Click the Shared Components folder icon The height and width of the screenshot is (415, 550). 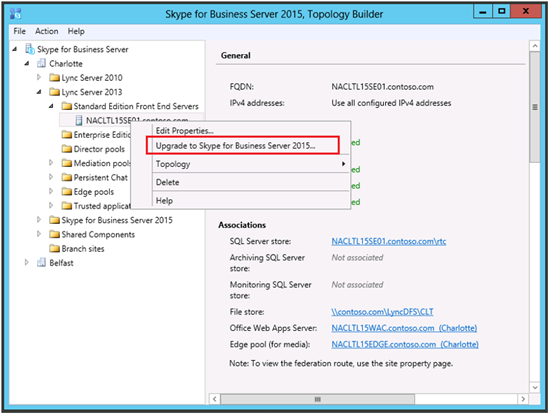[x=54, y=234]
